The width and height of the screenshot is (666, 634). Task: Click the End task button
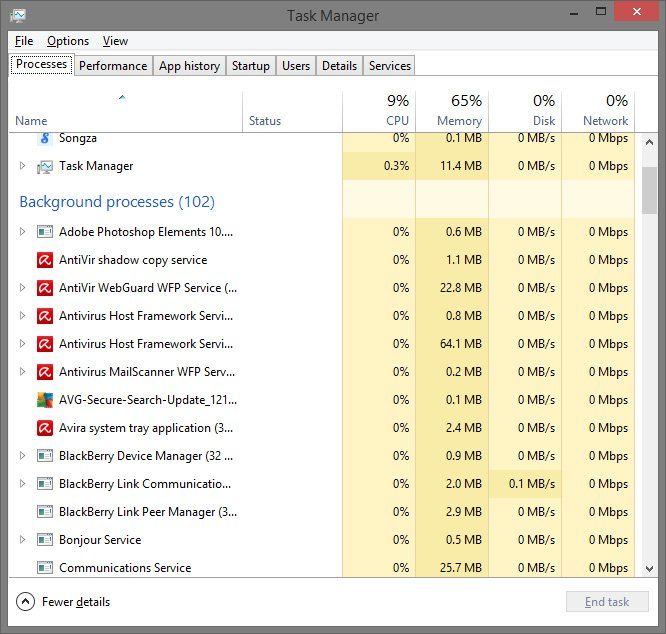click(x=607, y=602)
